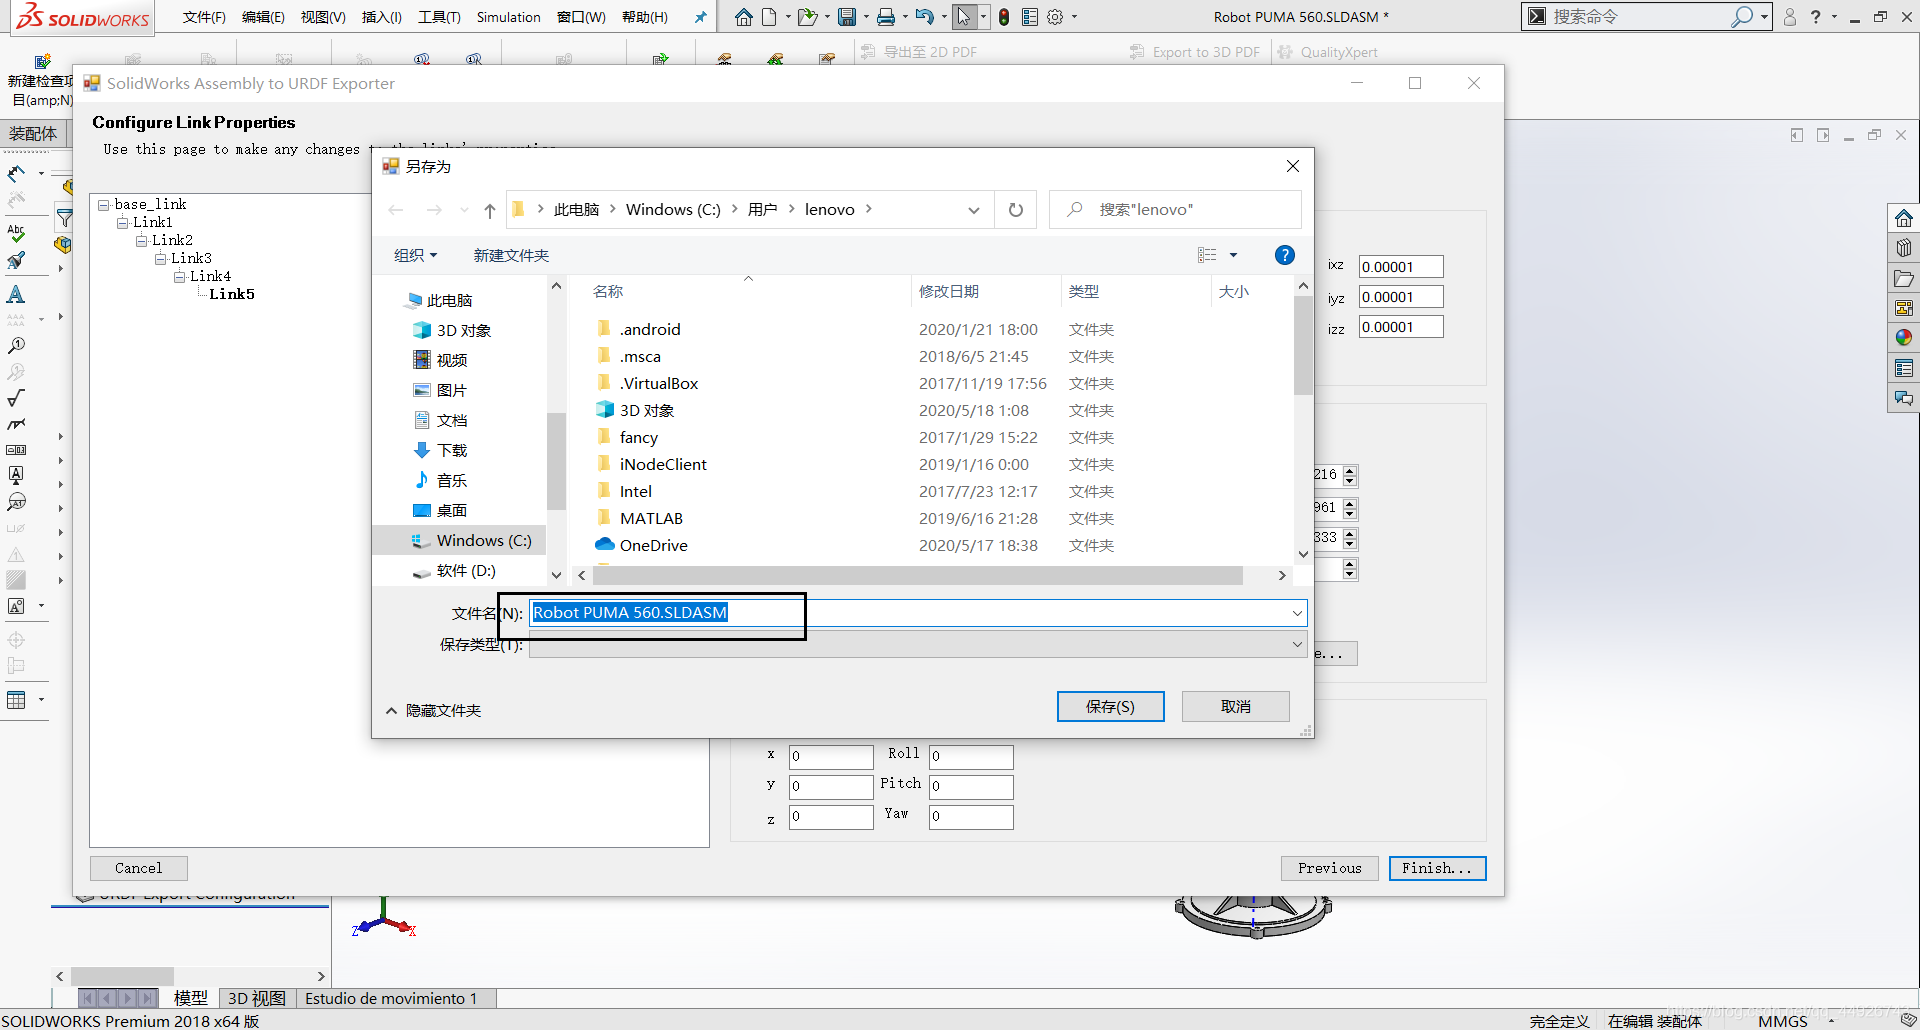The image size is (1920, 1030).
Task: Click the refresh icon in Save As dialog
Action: [1016, 210]
